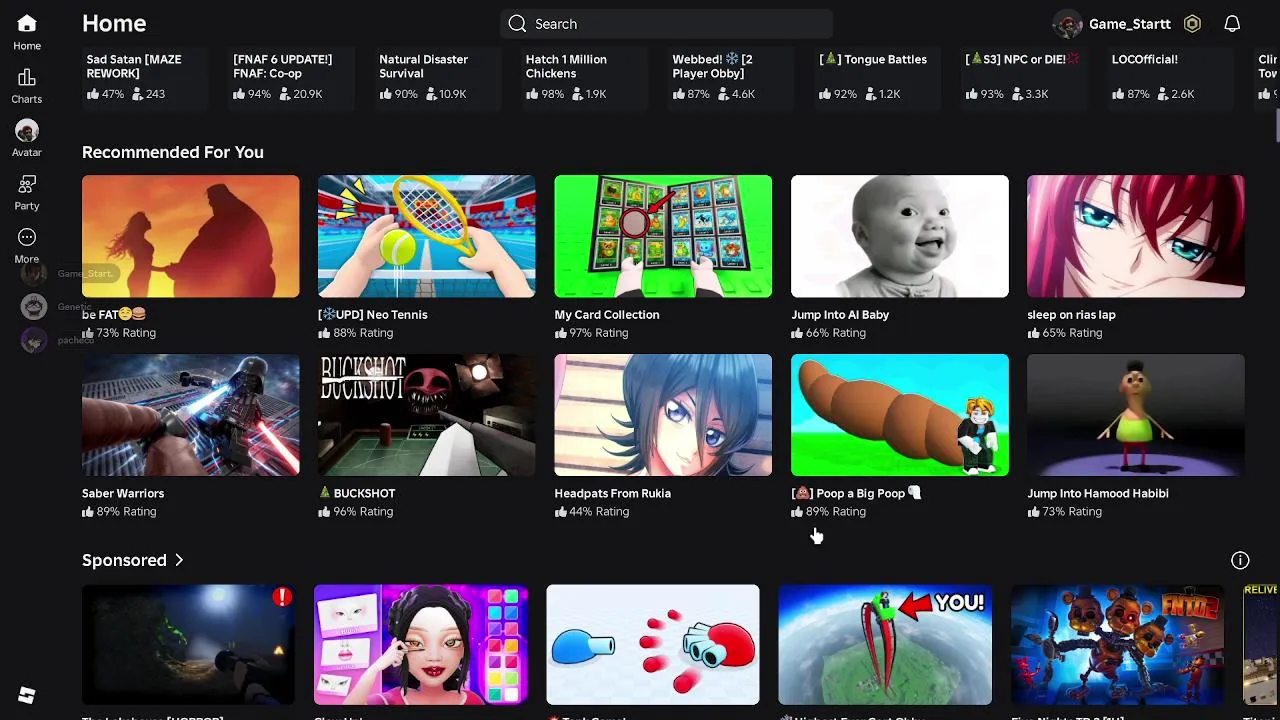Click the Hatch 1 Million Chickens title

tap(566, 66)
